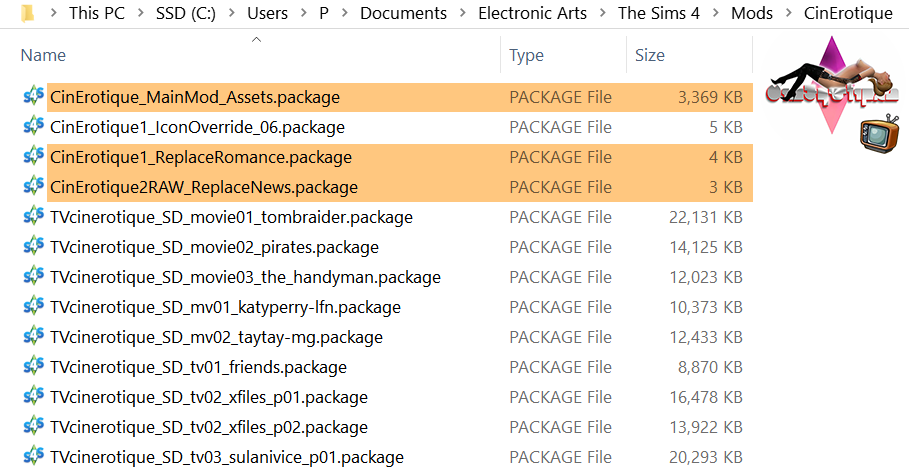
Task: Expand chevron after Users
Action: 303,13
